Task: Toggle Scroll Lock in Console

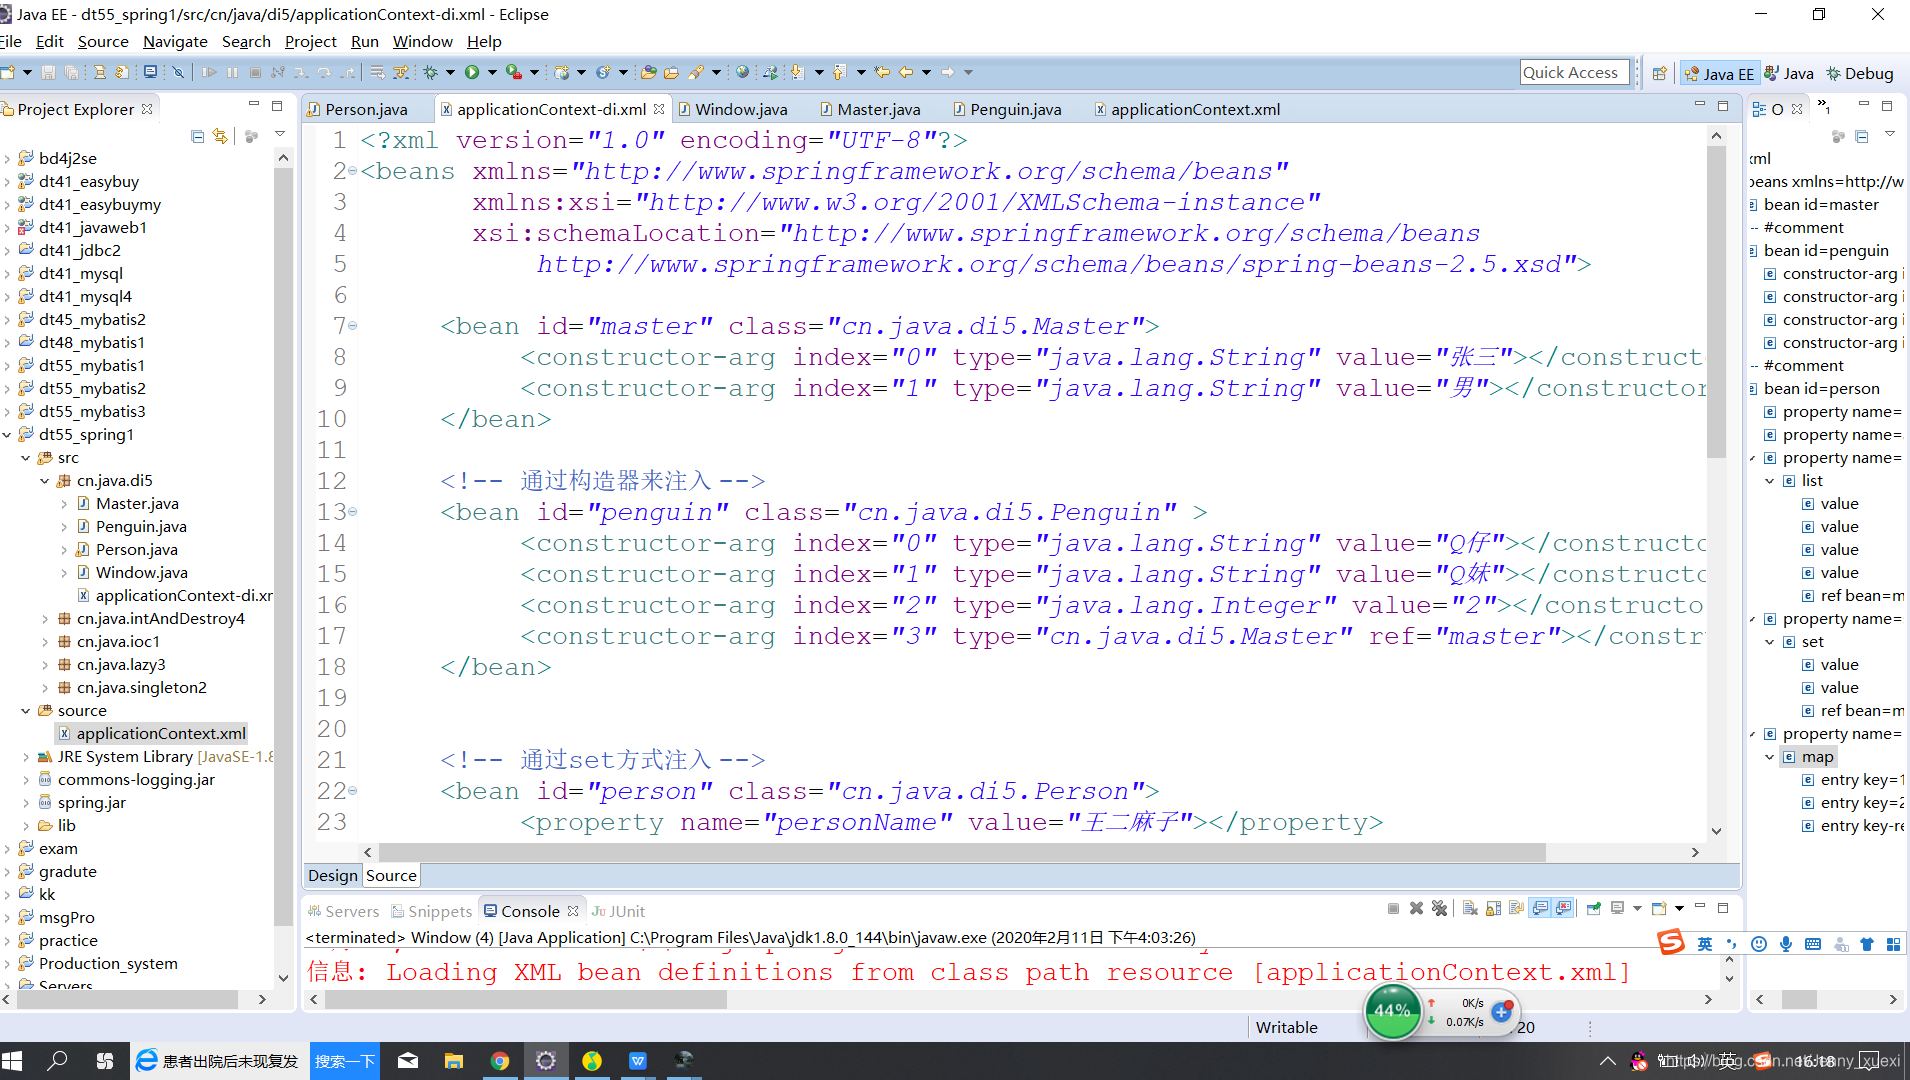Action: tap(1493, 908)
